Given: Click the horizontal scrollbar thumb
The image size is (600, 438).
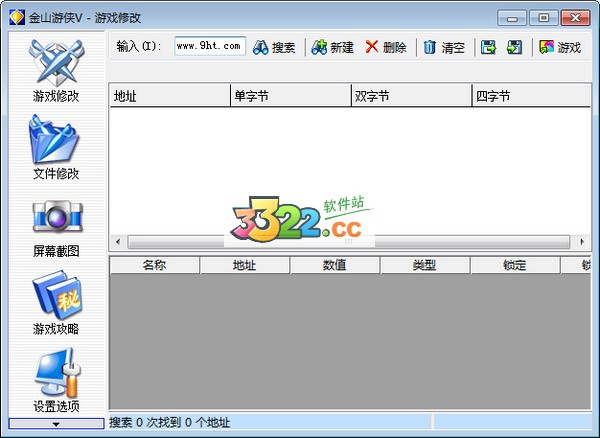Looking at the screenshot, I should 349,242.
